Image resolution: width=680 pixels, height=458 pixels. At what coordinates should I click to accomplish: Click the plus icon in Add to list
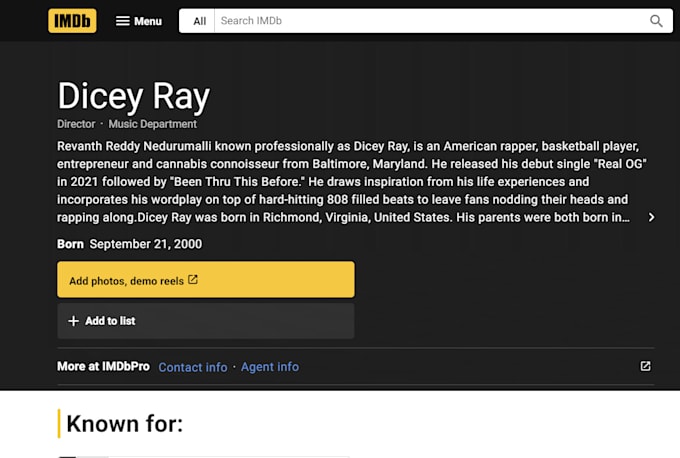[x=74, y=321]
